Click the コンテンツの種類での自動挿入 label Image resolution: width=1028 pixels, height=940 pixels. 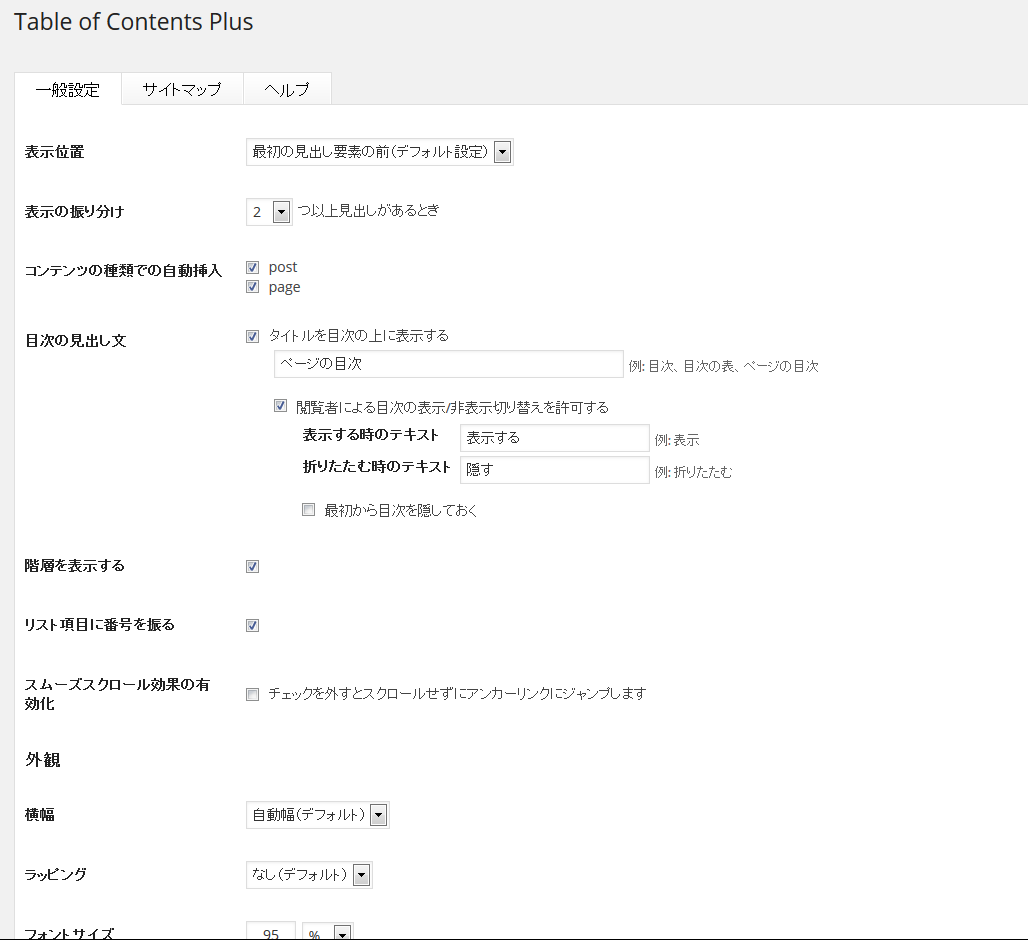tap(123, 271)
